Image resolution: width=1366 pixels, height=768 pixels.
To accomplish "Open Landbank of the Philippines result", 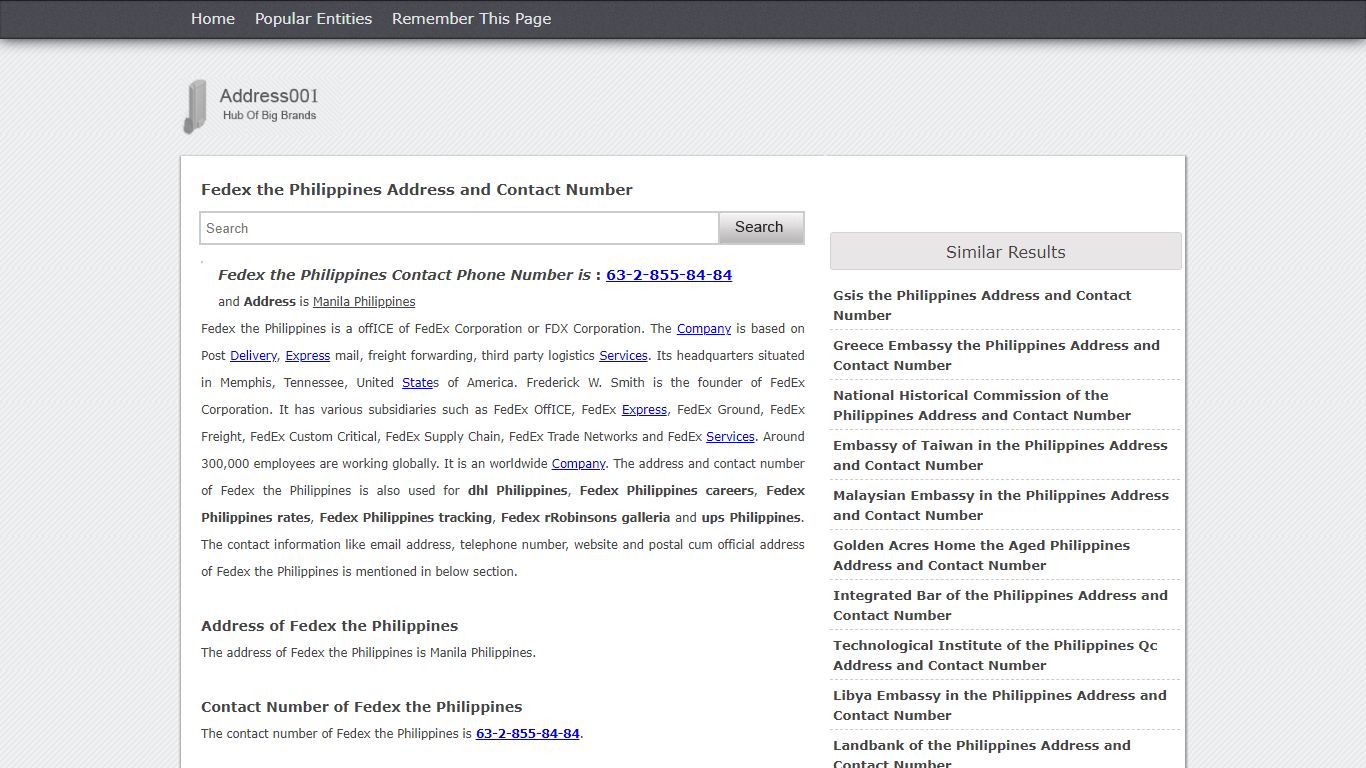I will point(982,754).
